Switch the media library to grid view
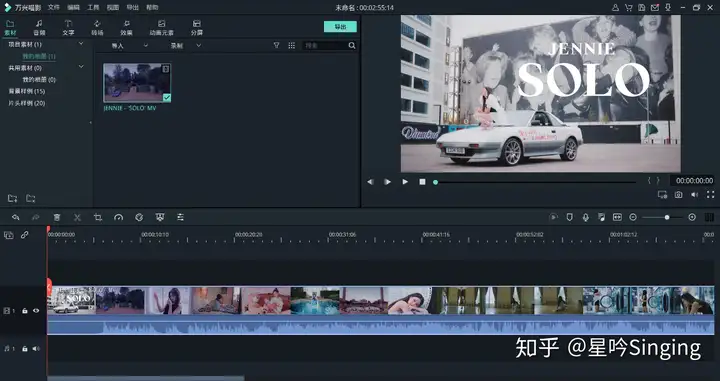This screenshot has width=720, height=381. point(292,45)
